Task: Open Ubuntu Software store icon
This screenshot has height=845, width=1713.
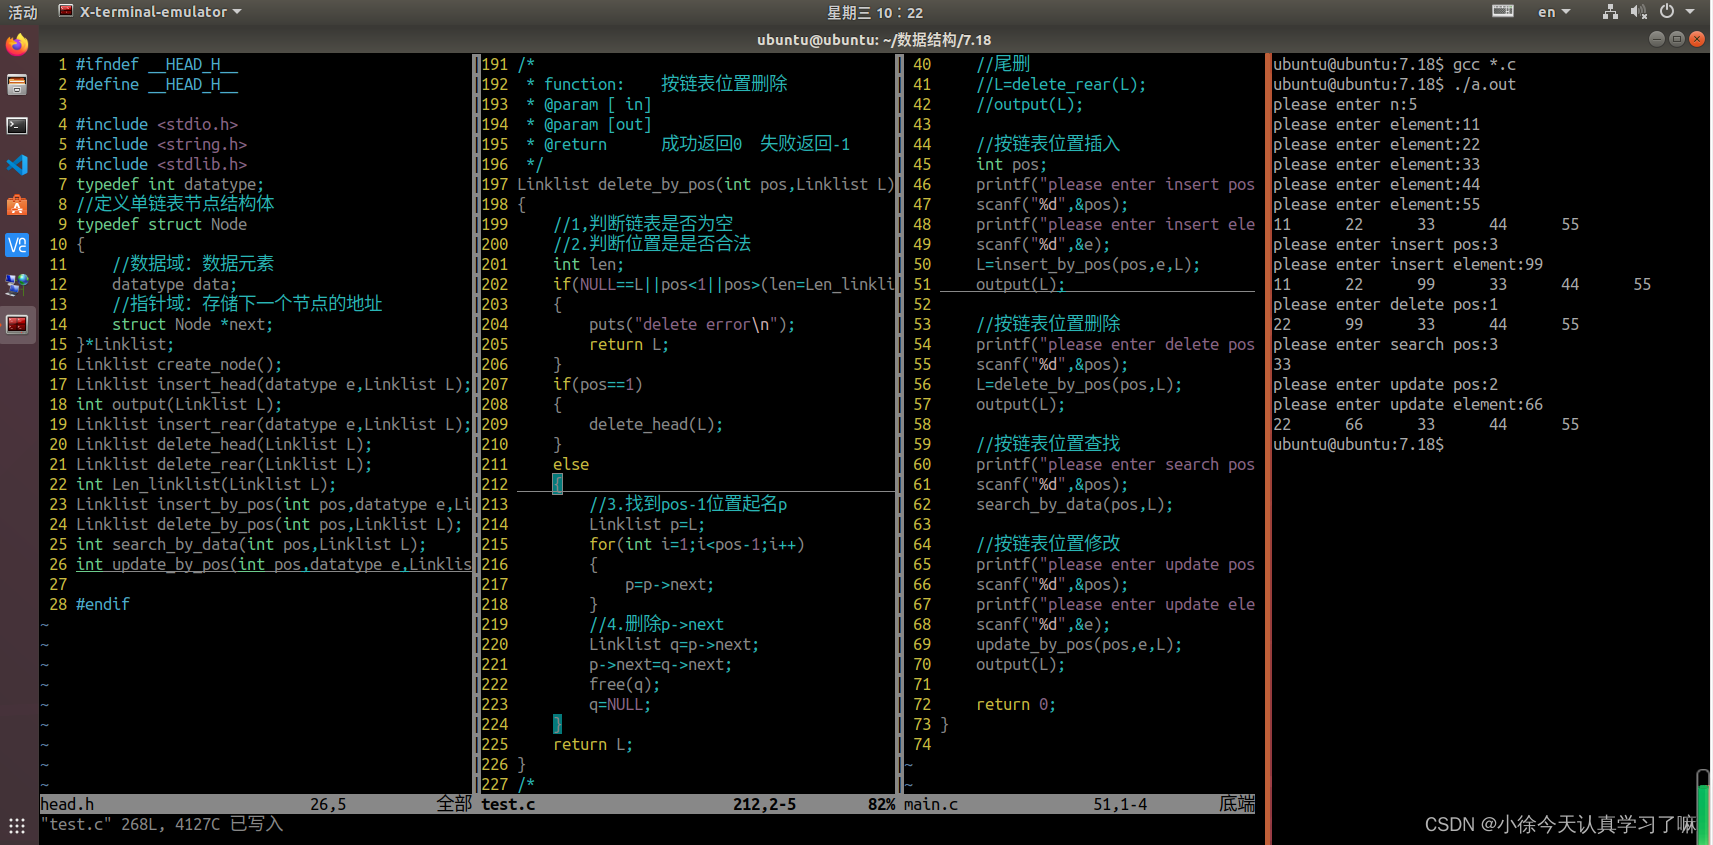Action: (x=17, y=205)
